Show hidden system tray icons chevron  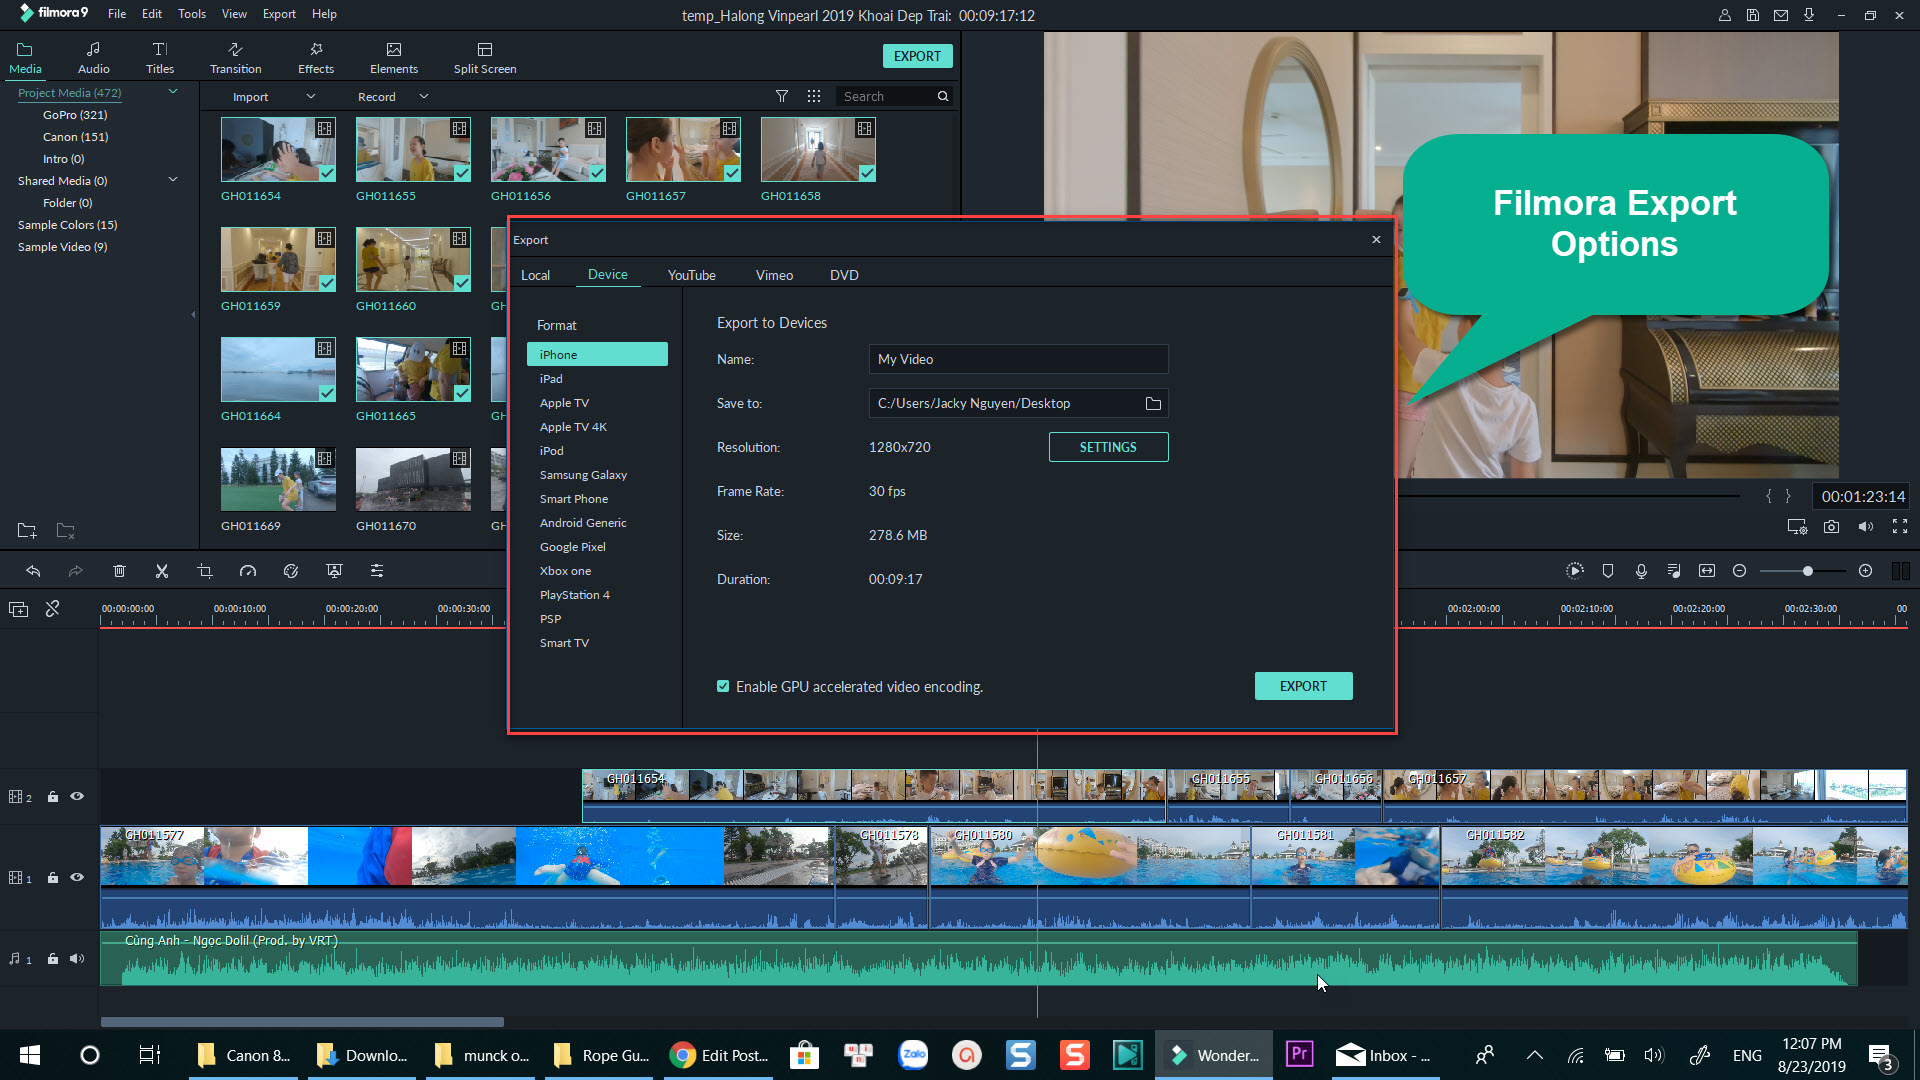click(x=1535, y=1055)
